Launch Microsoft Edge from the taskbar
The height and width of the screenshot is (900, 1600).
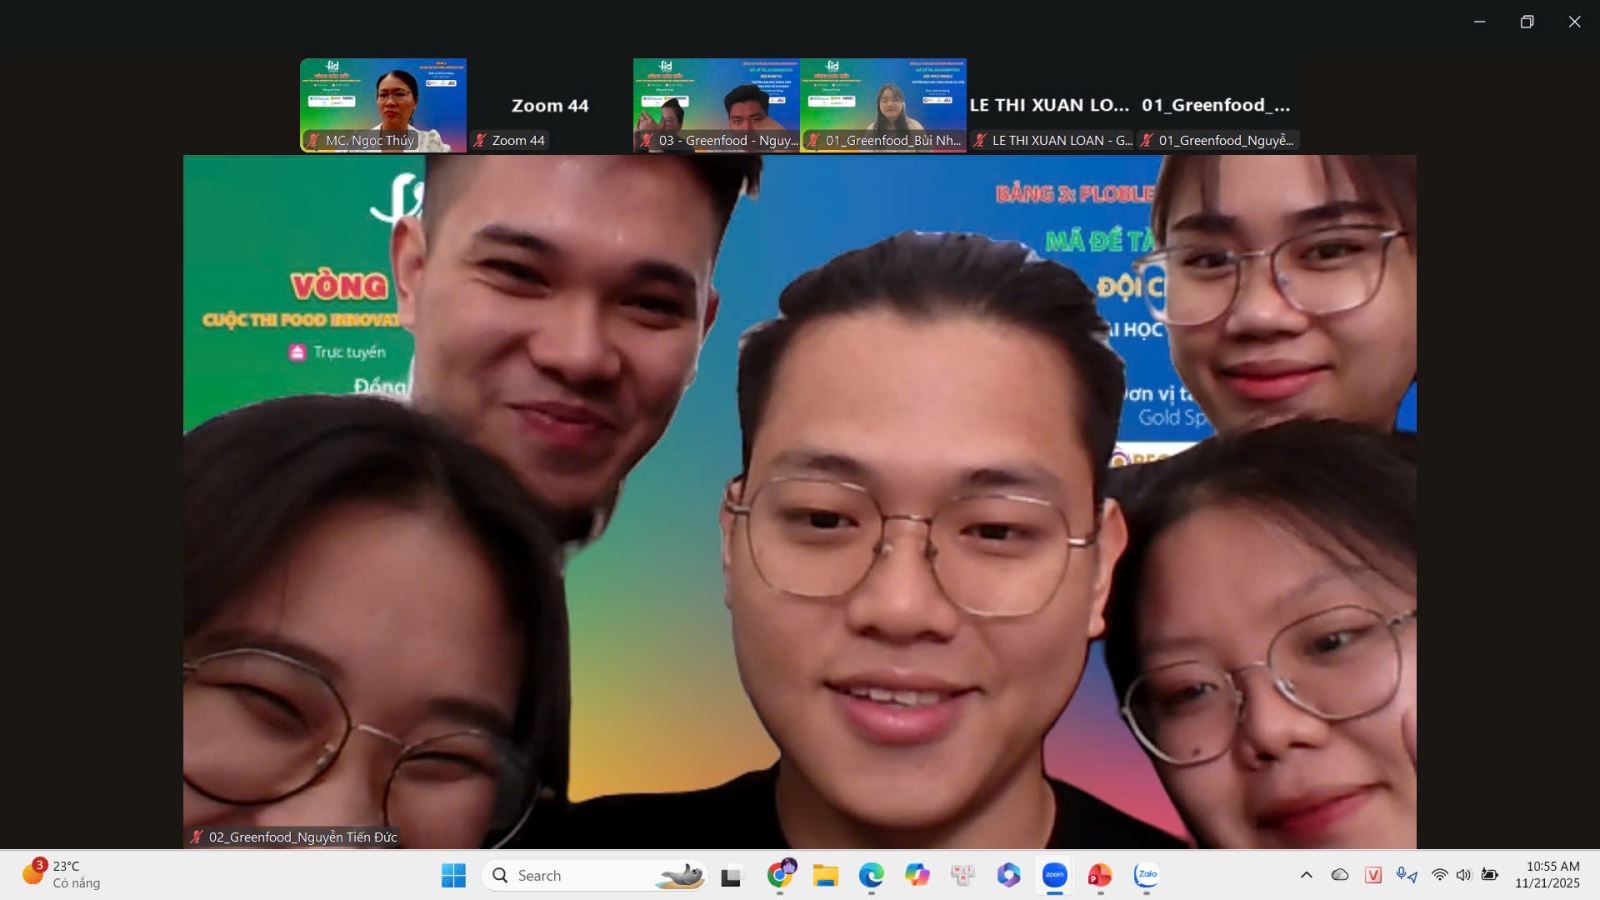pos(871,876)
